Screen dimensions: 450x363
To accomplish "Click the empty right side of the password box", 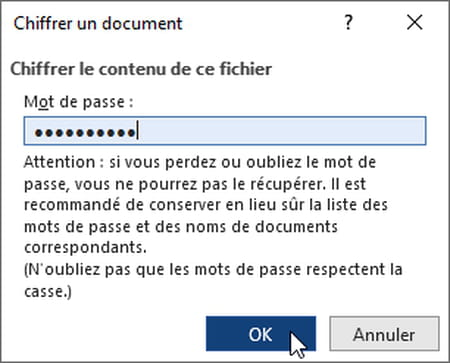I will (282, 131).
